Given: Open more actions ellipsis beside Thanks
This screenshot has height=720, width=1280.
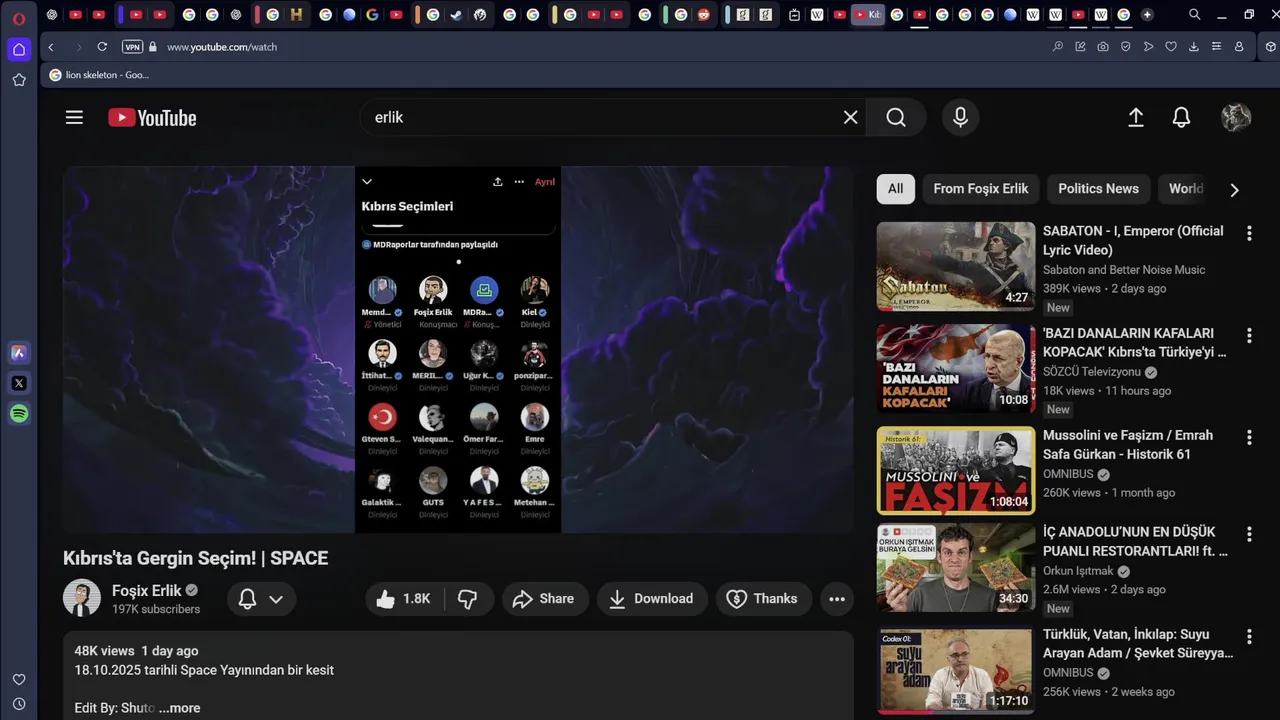Looking at the screenshot, I should tap(837, 599).
